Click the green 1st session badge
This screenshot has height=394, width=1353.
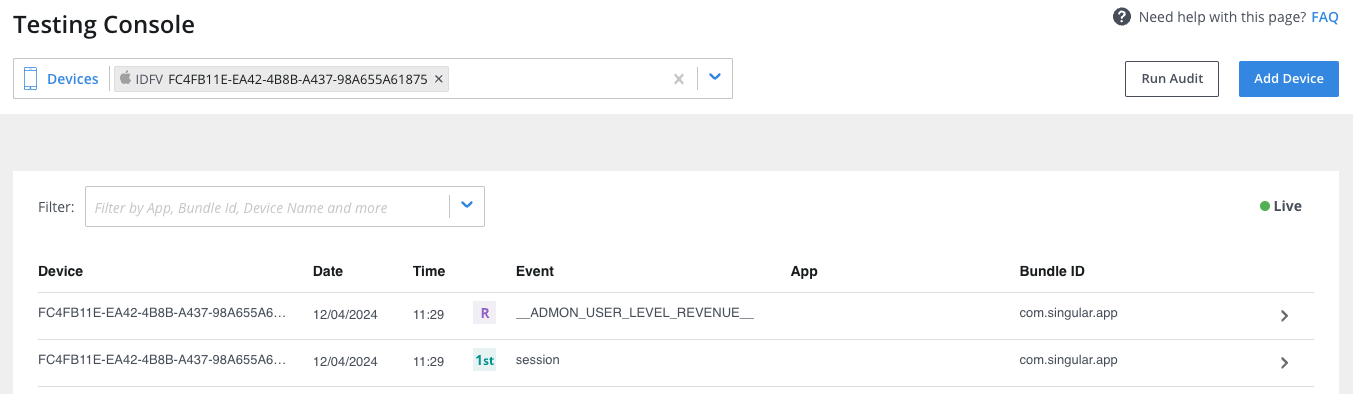coord(484,360)
